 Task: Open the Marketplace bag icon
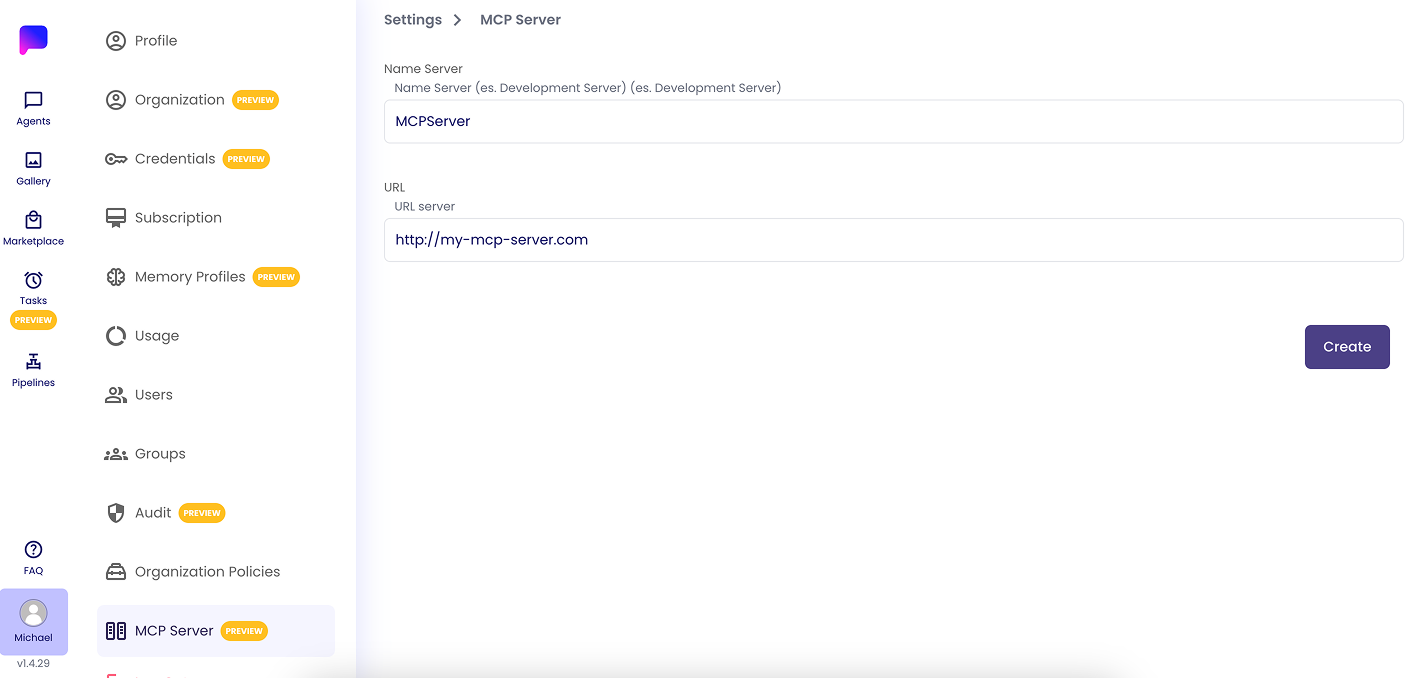[x=33, y=220]
